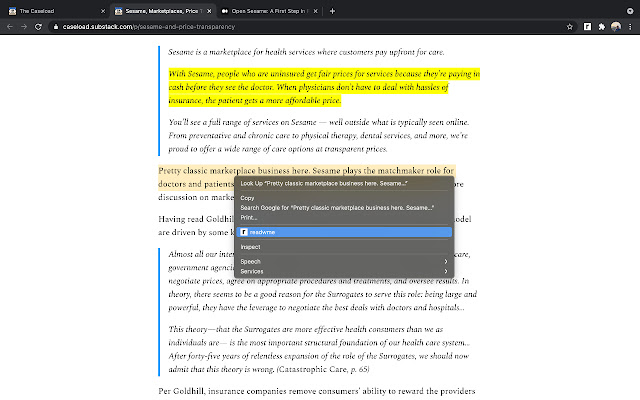The height and width of the screenshot is (400, 640).
Task: Select Inspect from context menu
Action: 344,247
